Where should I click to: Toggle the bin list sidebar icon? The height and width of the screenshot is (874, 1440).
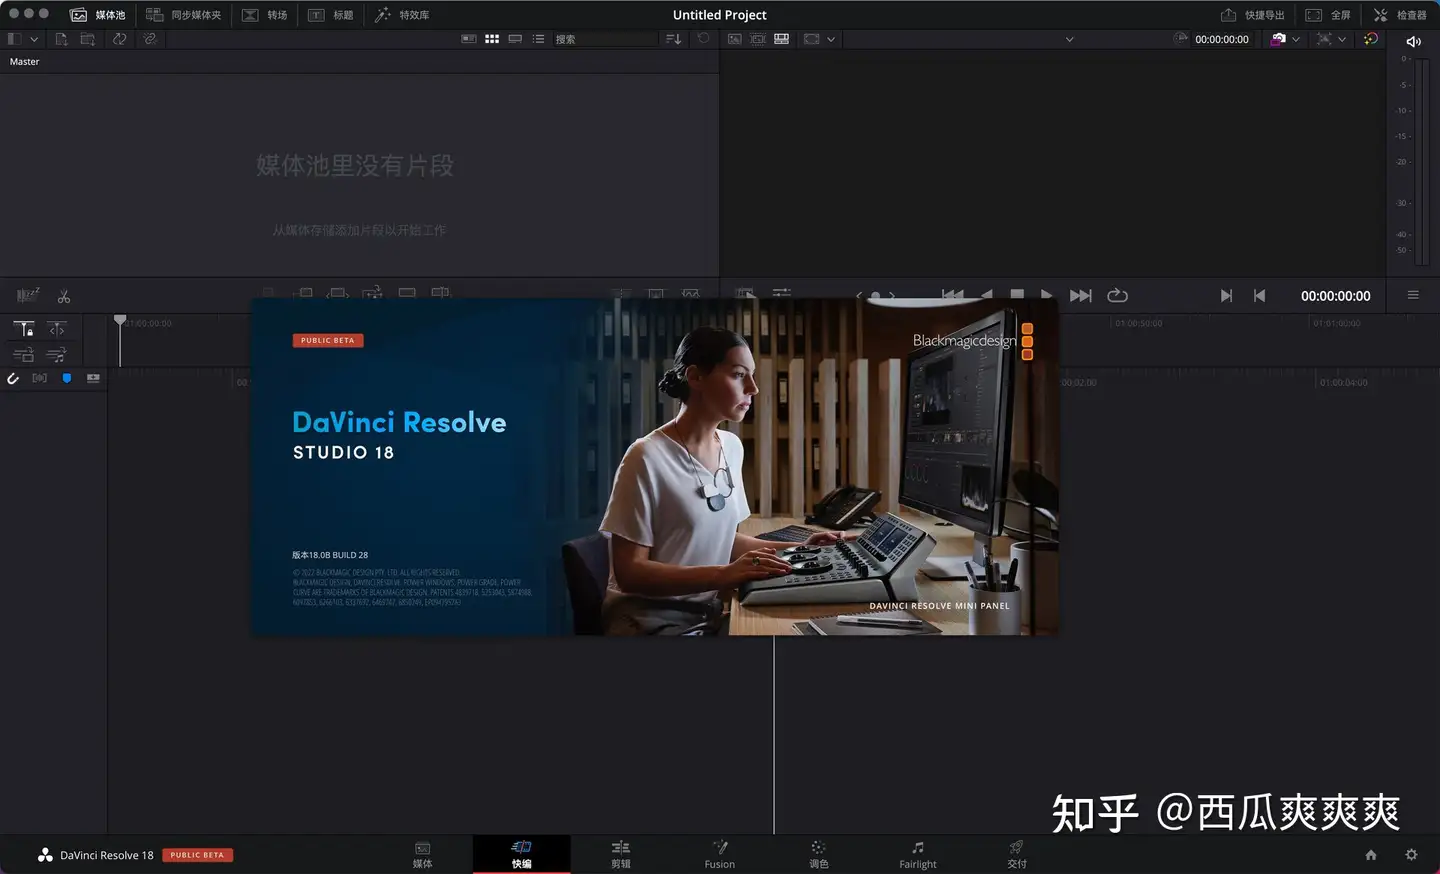14,39
